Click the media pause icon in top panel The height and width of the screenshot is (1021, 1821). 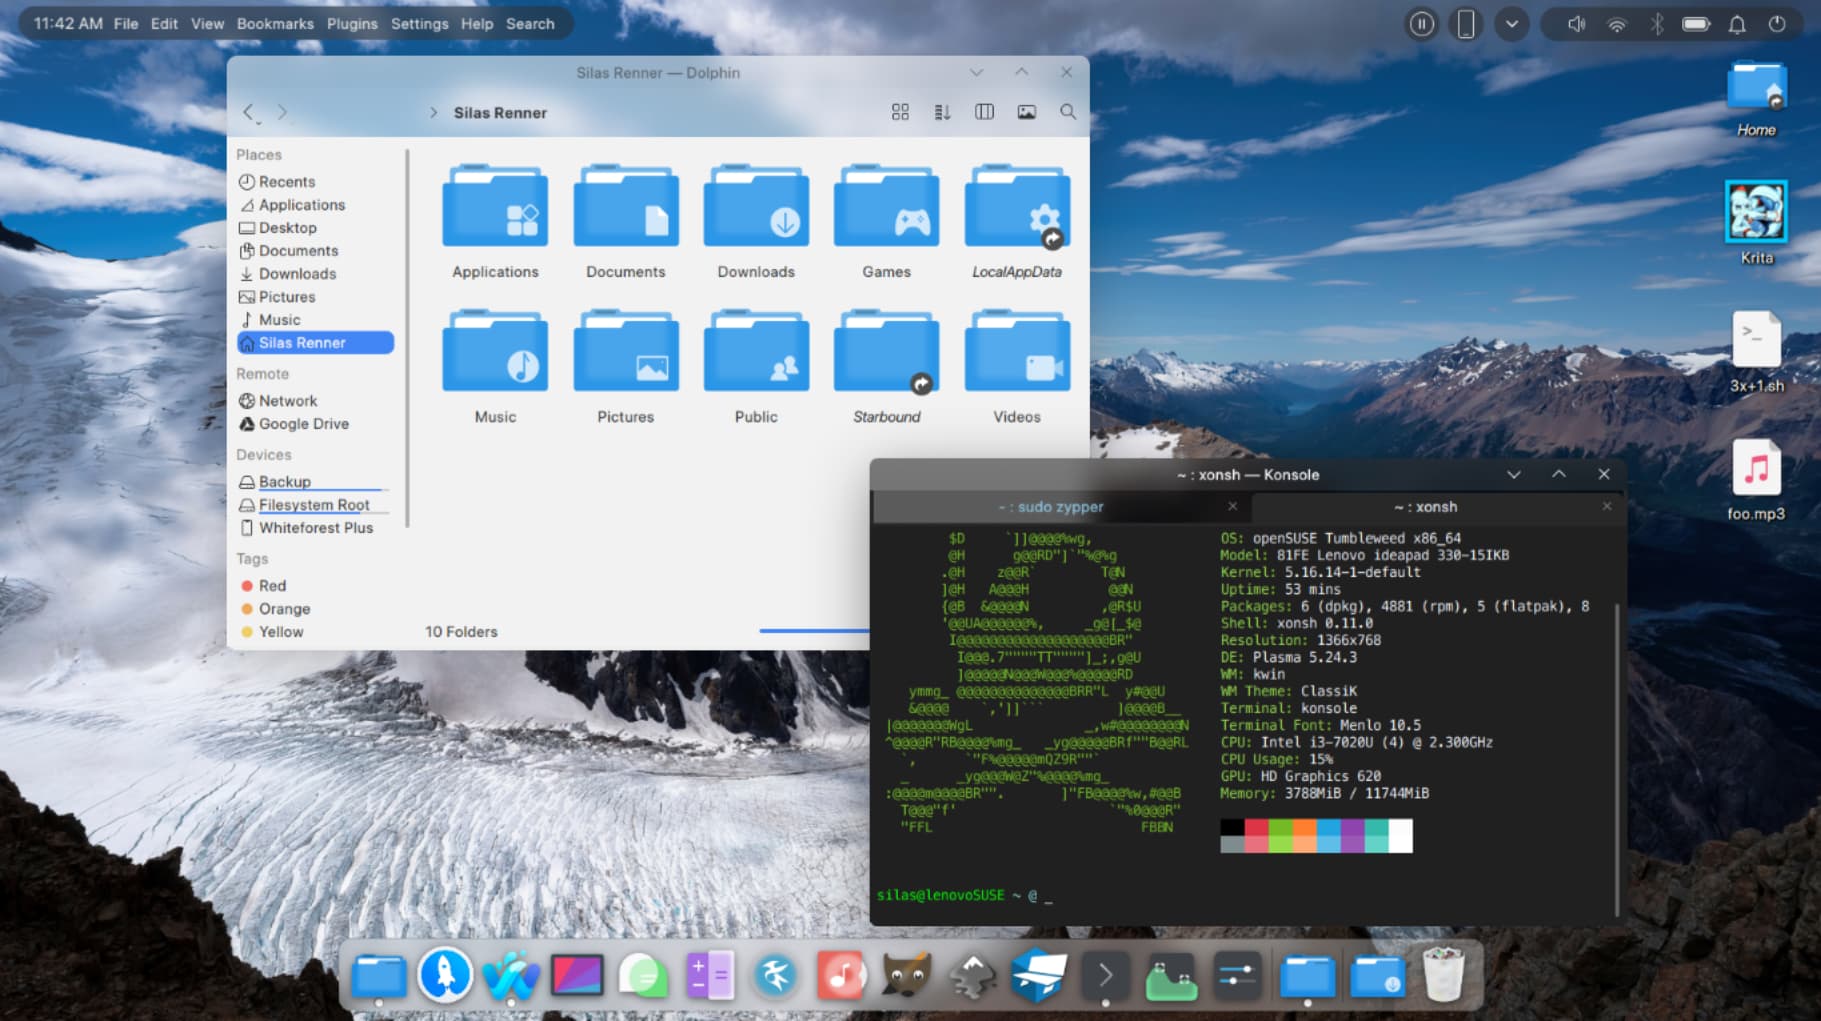(x=1421, y=23)
